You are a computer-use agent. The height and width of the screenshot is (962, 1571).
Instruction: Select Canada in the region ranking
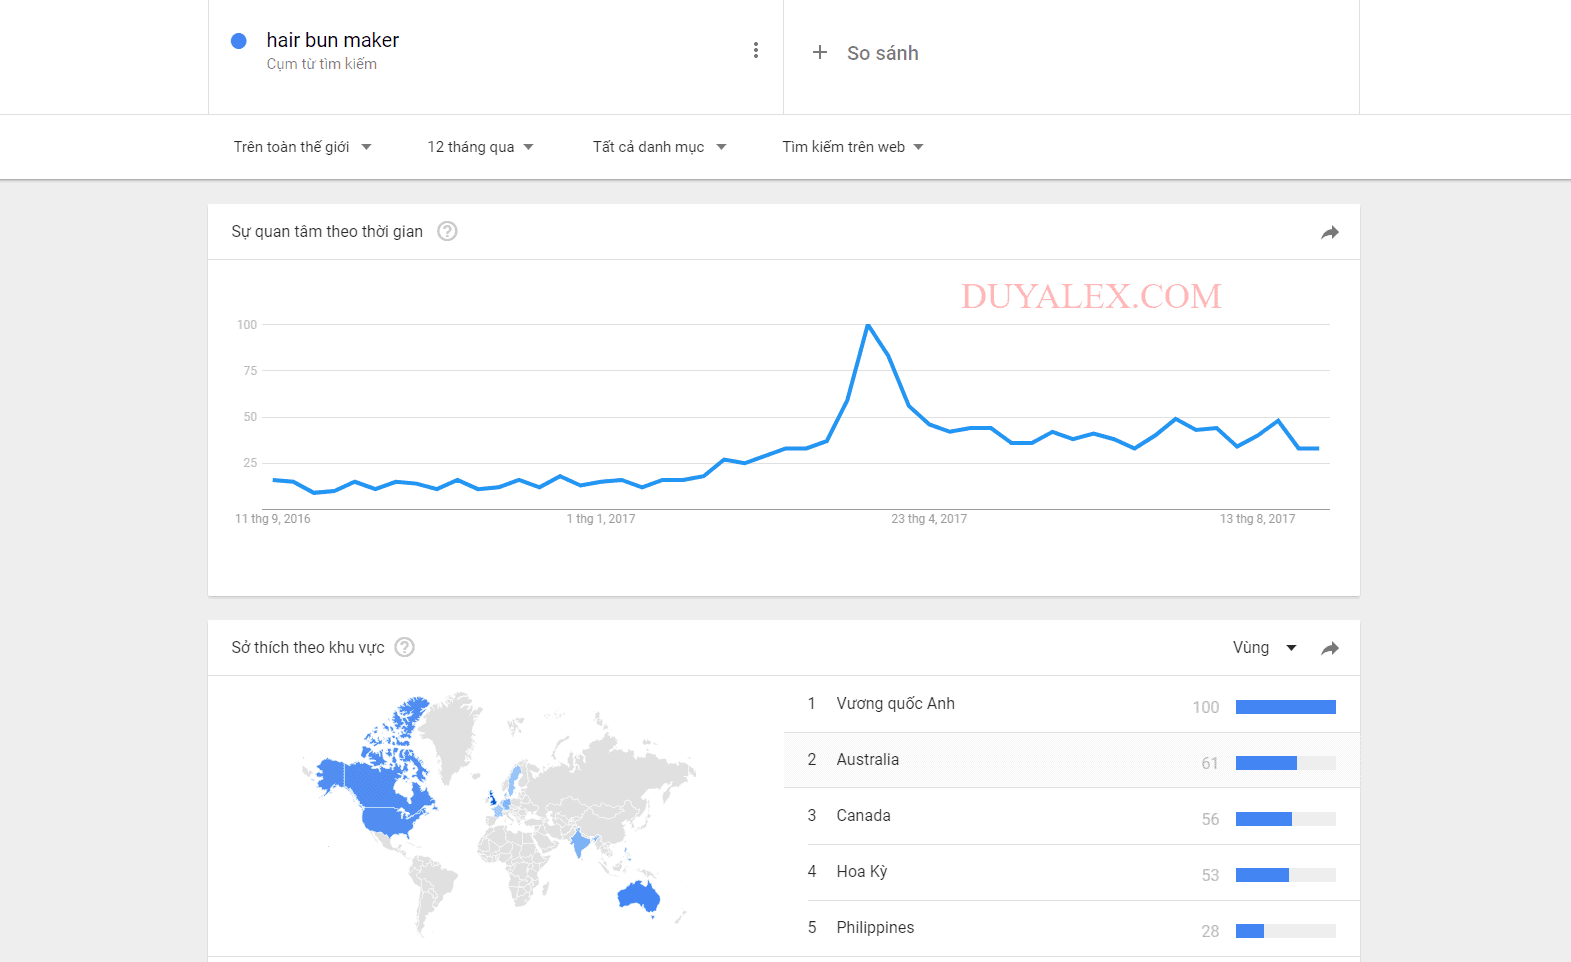pos(1072,816)
